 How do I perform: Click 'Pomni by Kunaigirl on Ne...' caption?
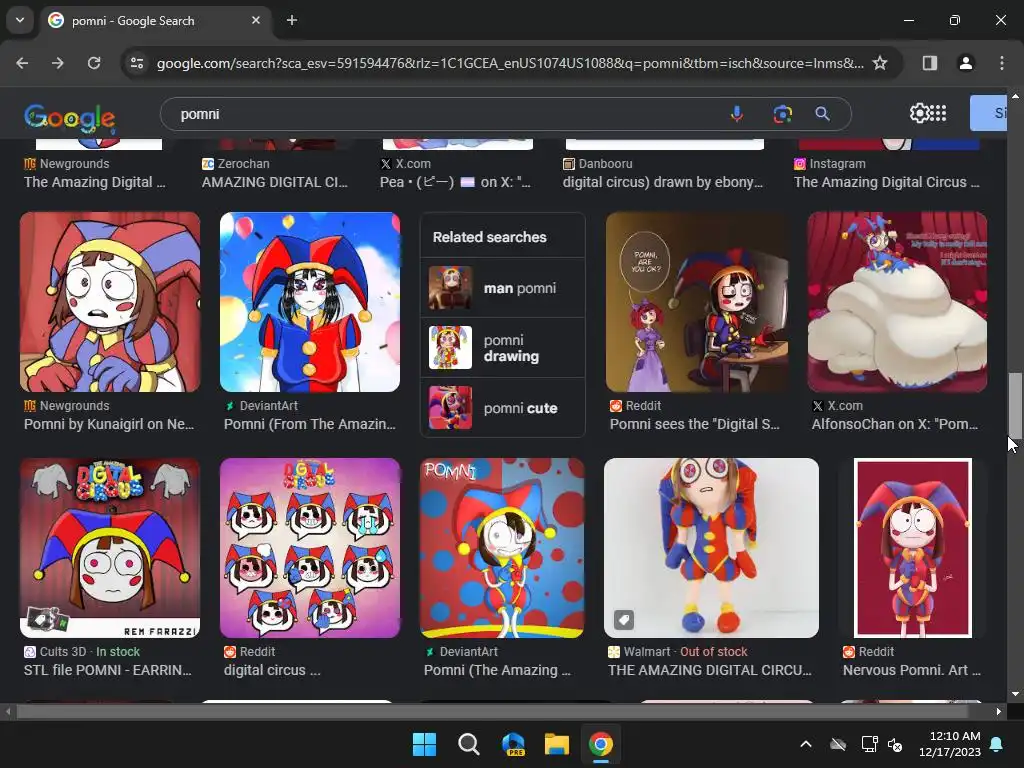(109, 424)
